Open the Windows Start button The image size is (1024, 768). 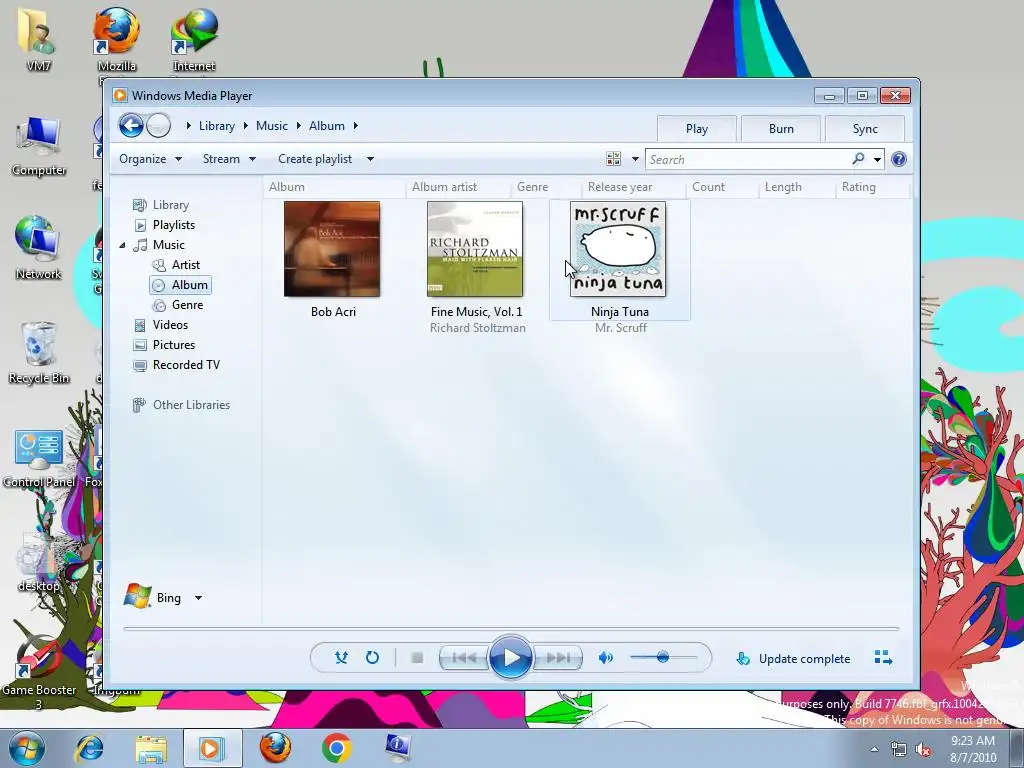(27, 748)
